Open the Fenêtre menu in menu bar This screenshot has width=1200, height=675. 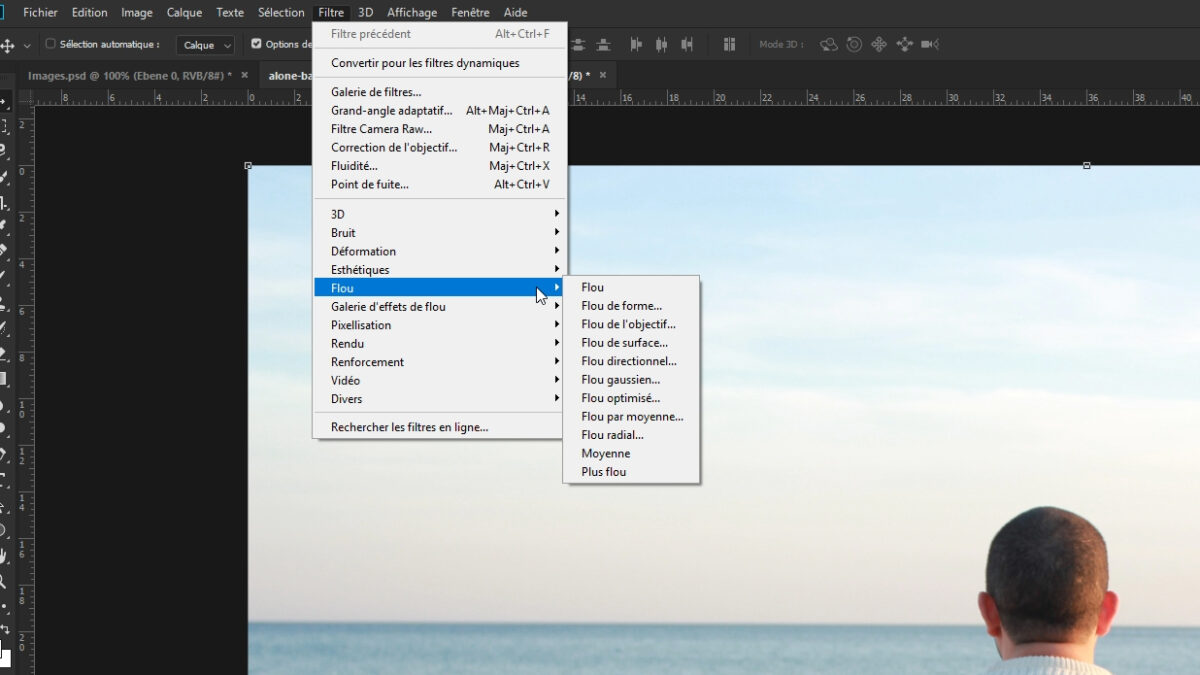pos(470,13)
